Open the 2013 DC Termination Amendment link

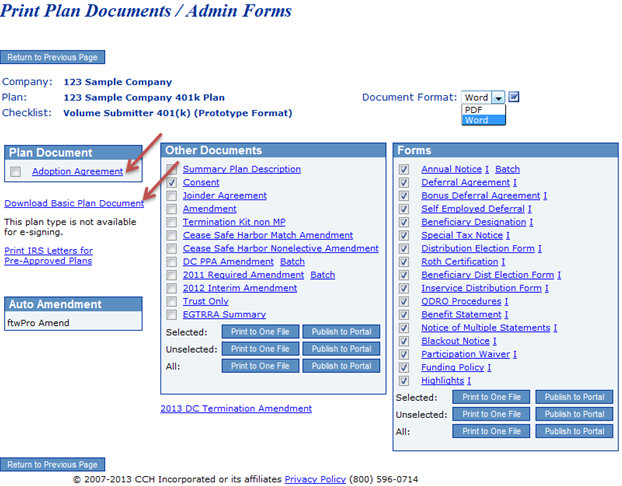tap(236, 408)
